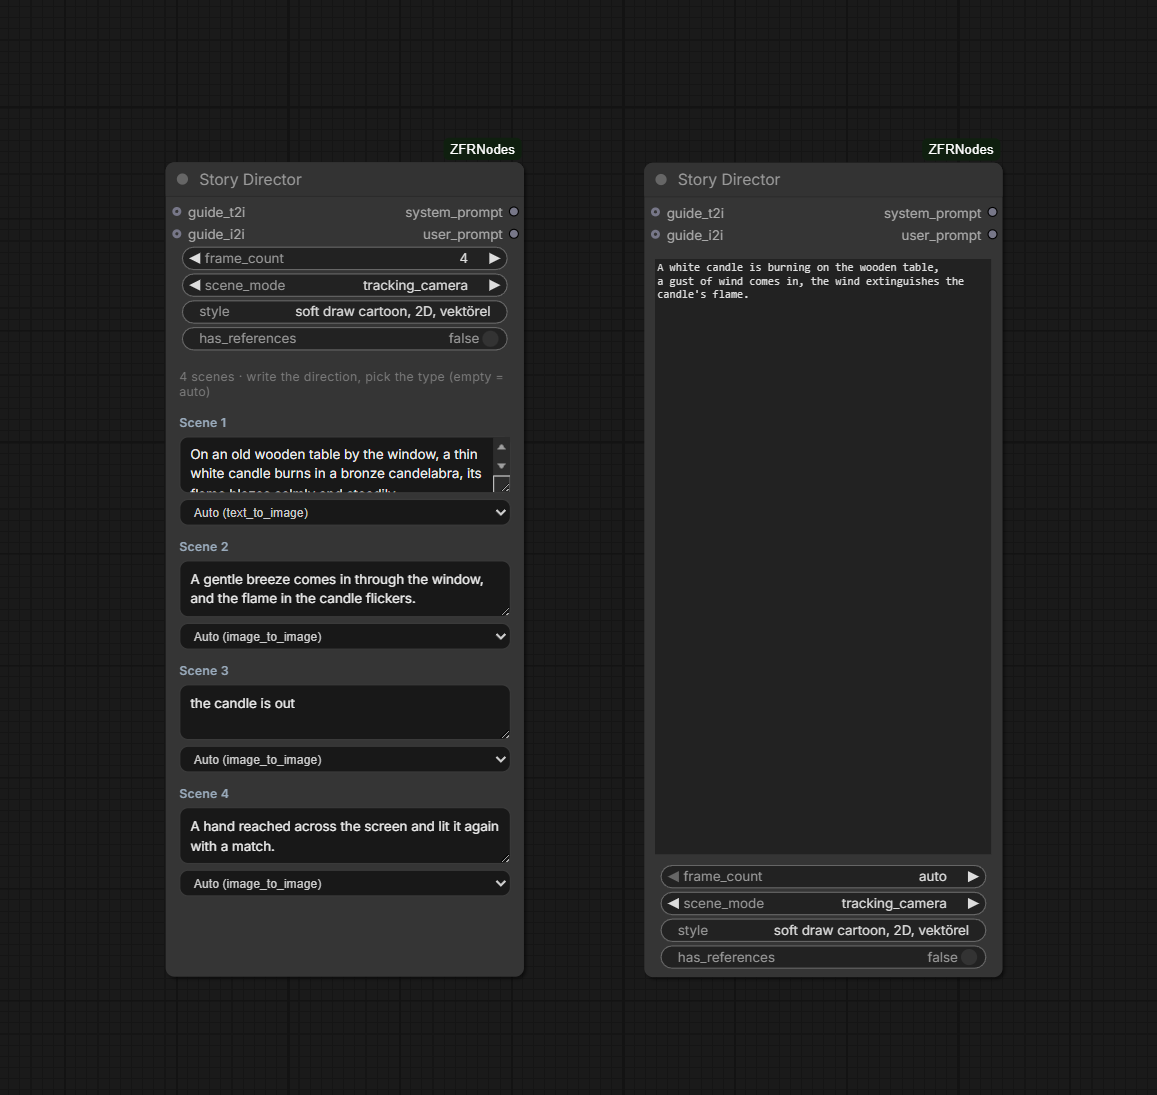Click the Scene 2 direction text box
Image resolution: width=1157 pixels, height=1095 pixels.
click(345, 589)
